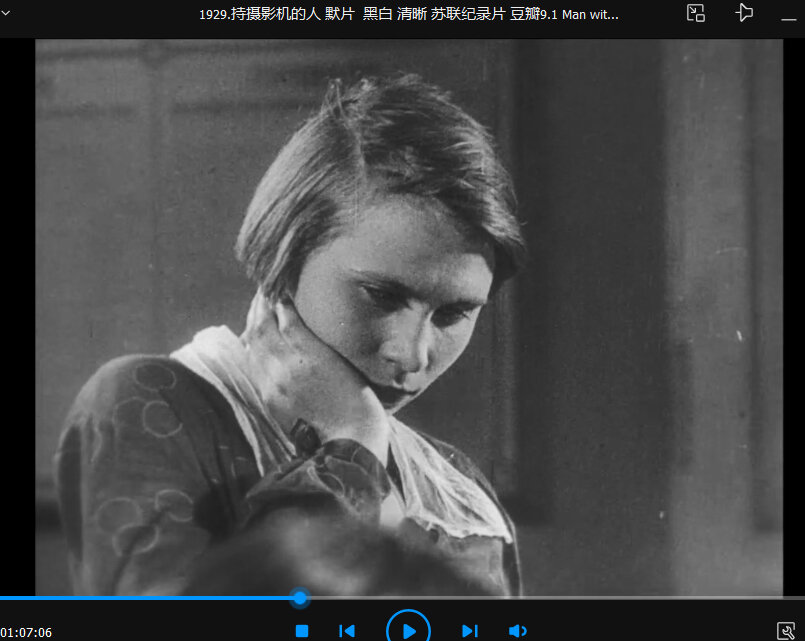Switch to mini player mode icon
This screenshot has height=641, width=805.
click(696, 13)
